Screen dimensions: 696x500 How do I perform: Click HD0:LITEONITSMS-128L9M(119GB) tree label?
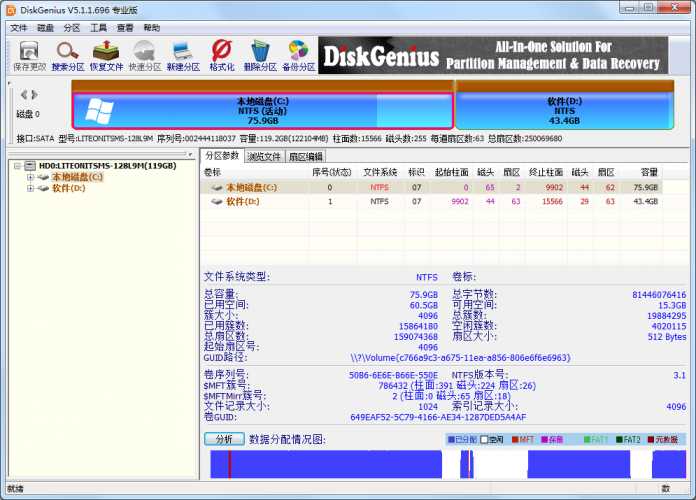[x=108, y=166]
